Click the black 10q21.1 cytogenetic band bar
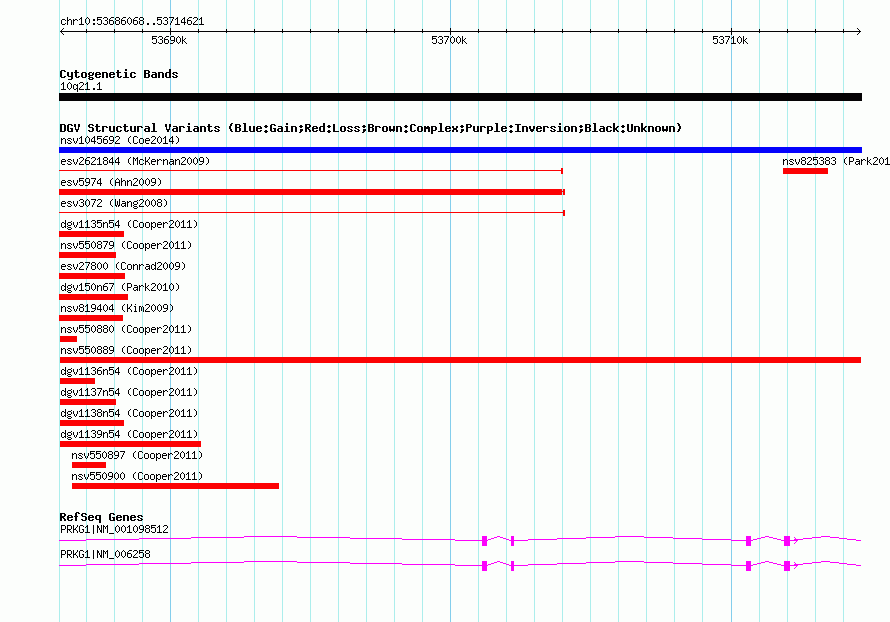 click(460, 97)
